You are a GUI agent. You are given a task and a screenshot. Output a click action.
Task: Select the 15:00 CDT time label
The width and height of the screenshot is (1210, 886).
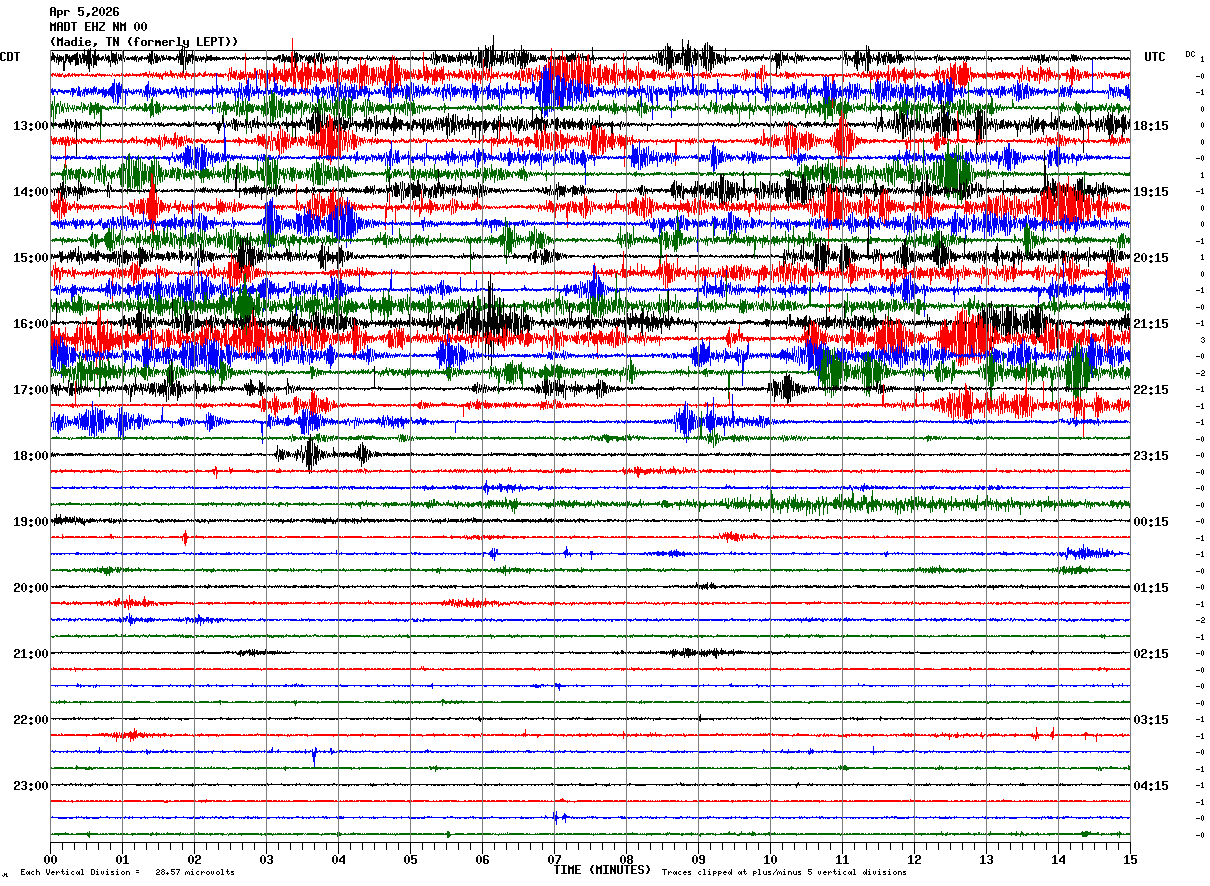click(31, 258)
